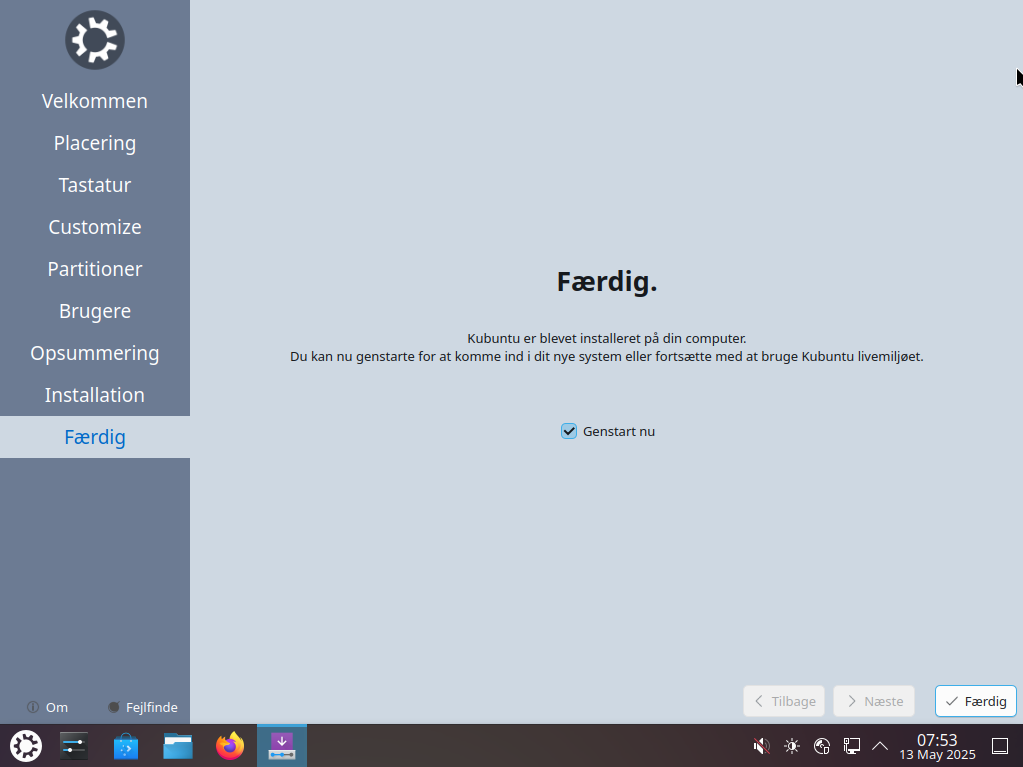Screen dimensions: 1023x767
Task: Select the Placering step in sidebar
Action: pos(95,143)
